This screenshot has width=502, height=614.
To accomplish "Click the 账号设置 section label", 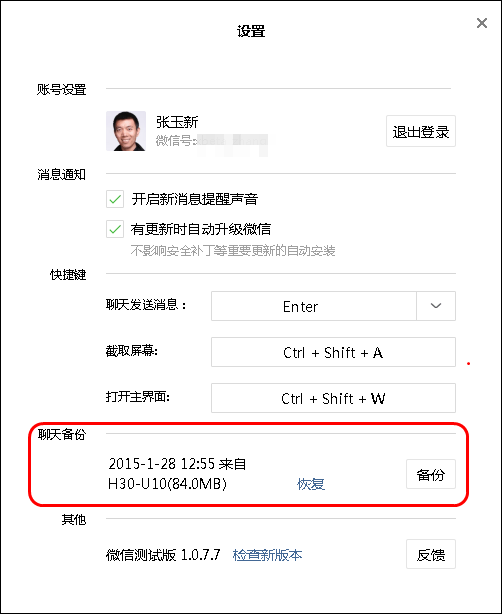I will coord(62,89).
